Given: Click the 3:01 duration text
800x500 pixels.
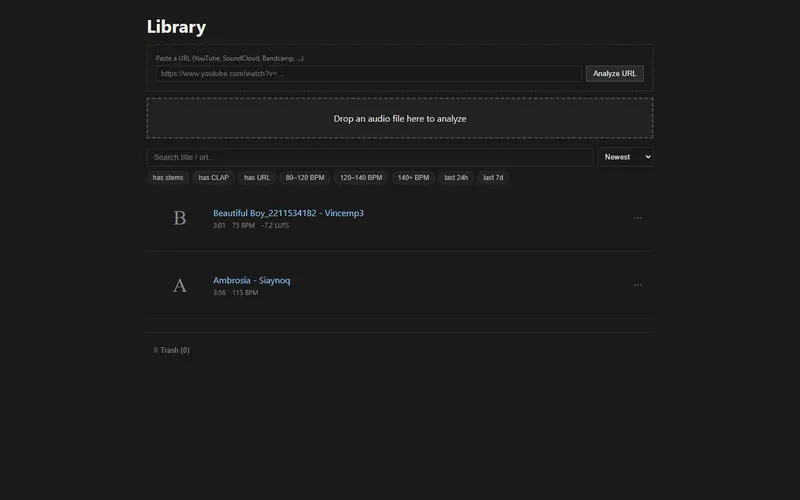Looking at the screenshot, I should click(219, 226).
